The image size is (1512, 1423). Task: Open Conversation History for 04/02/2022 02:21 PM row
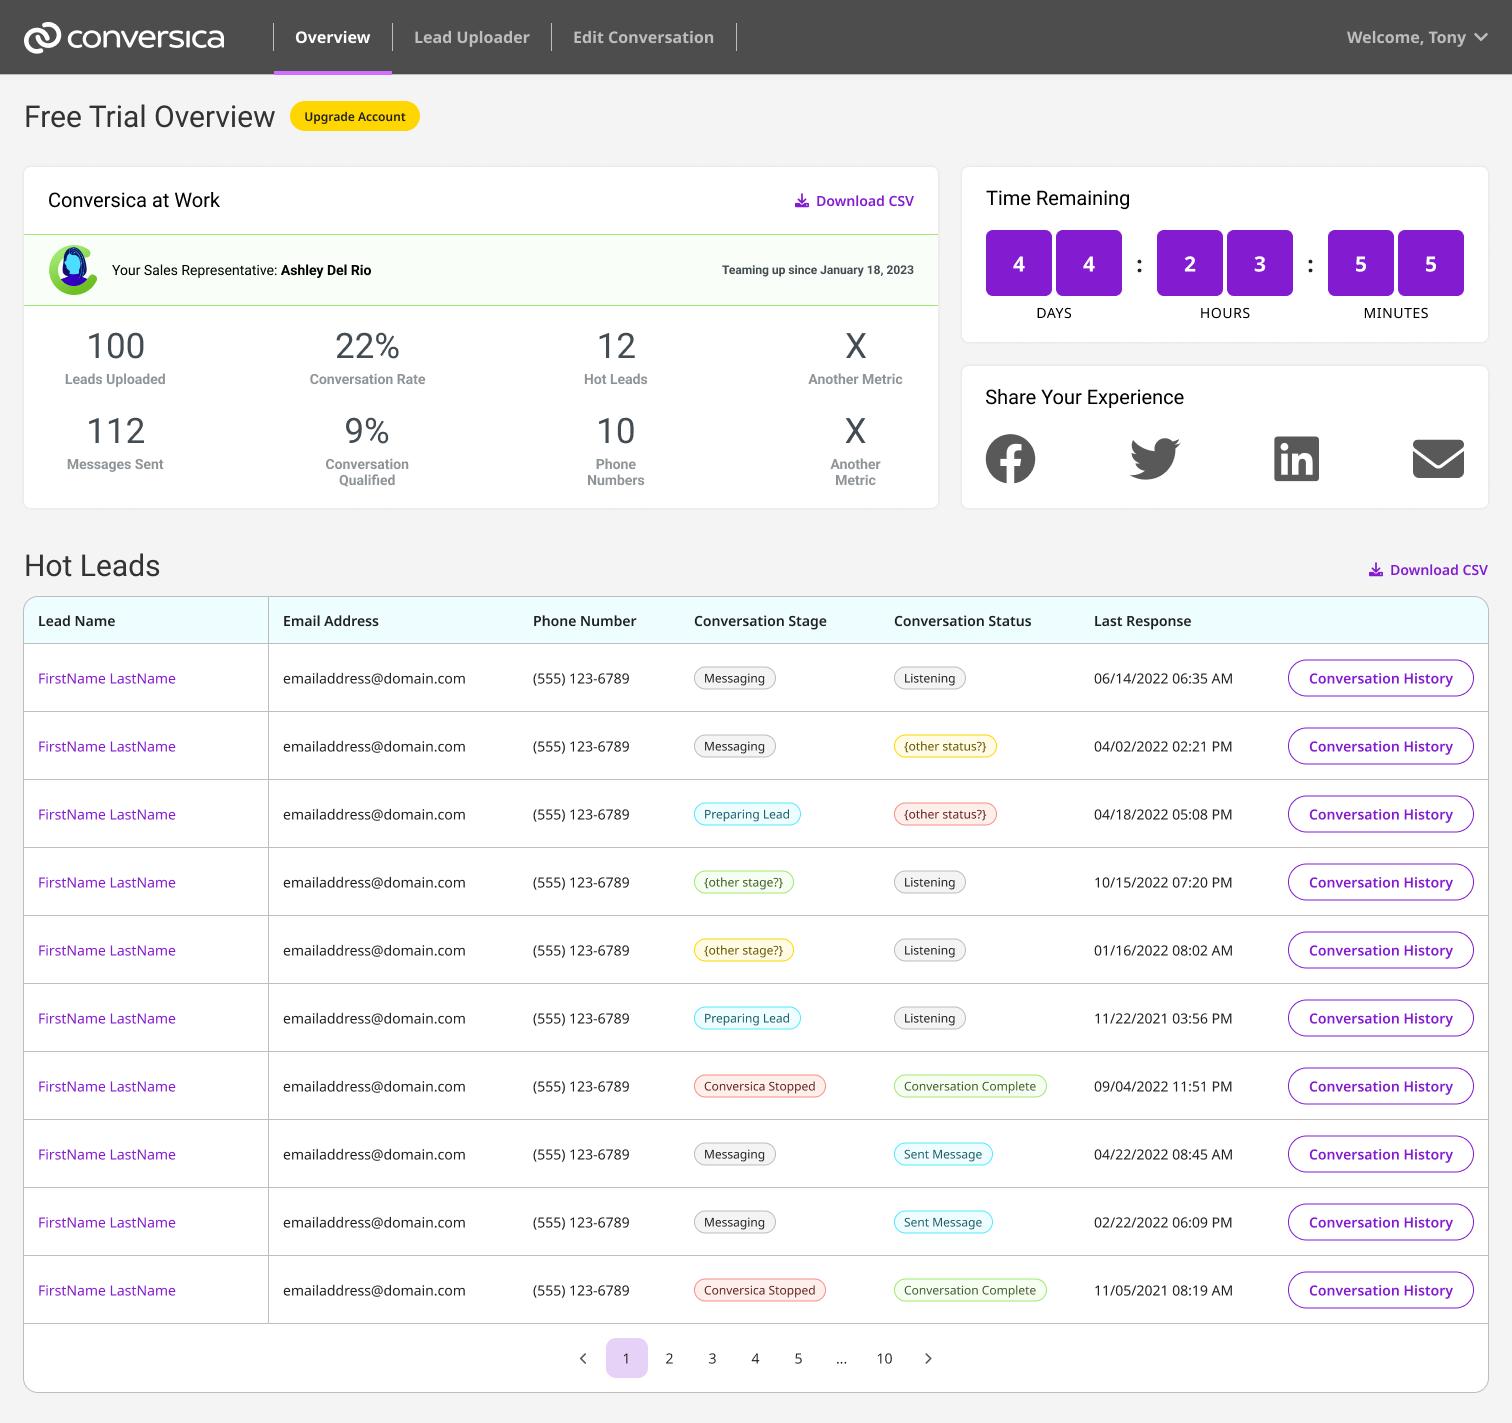tap(1380, 746)
